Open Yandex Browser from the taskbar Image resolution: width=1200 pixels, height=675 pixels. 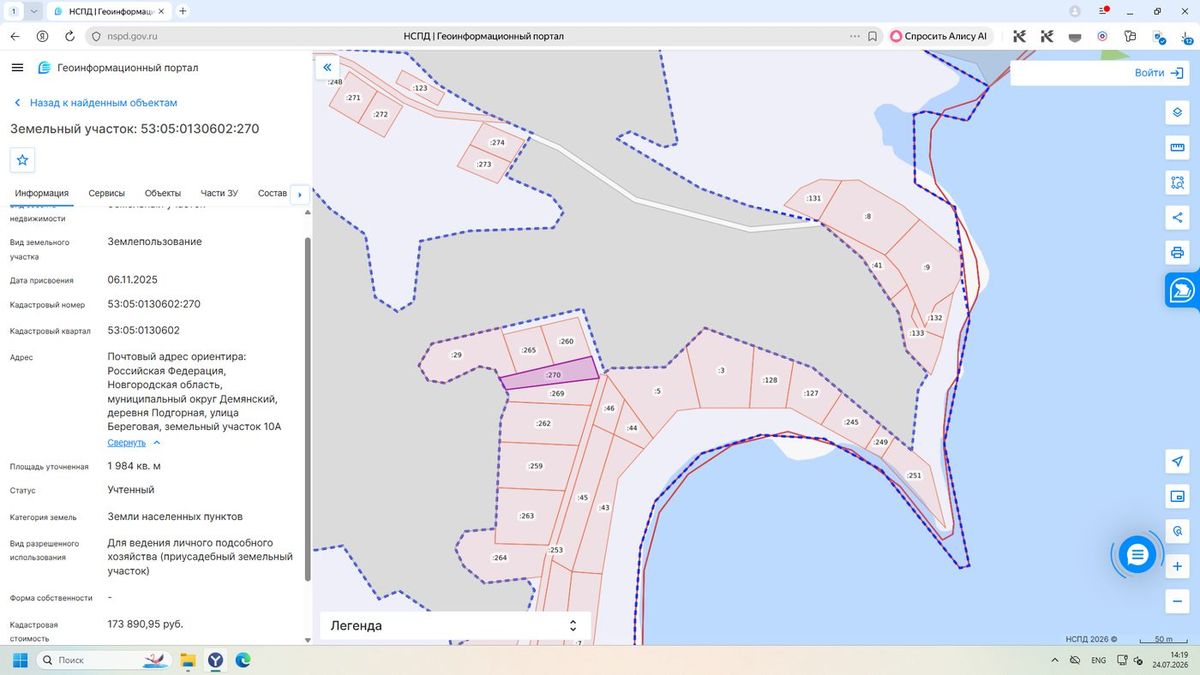coord(215,660)
